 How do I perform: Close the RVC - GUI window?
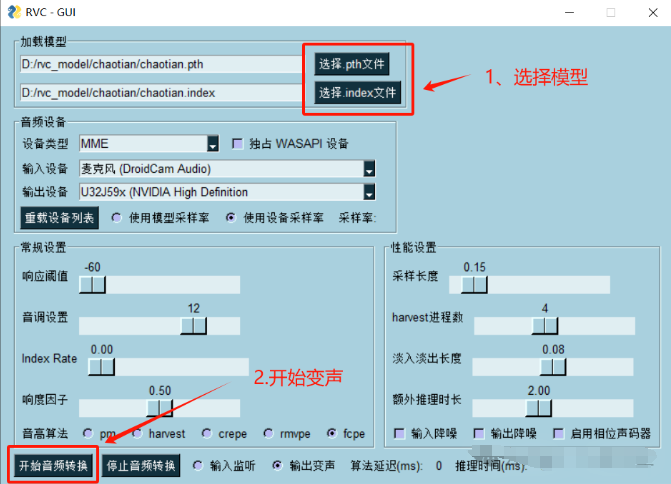pos(653,12)
